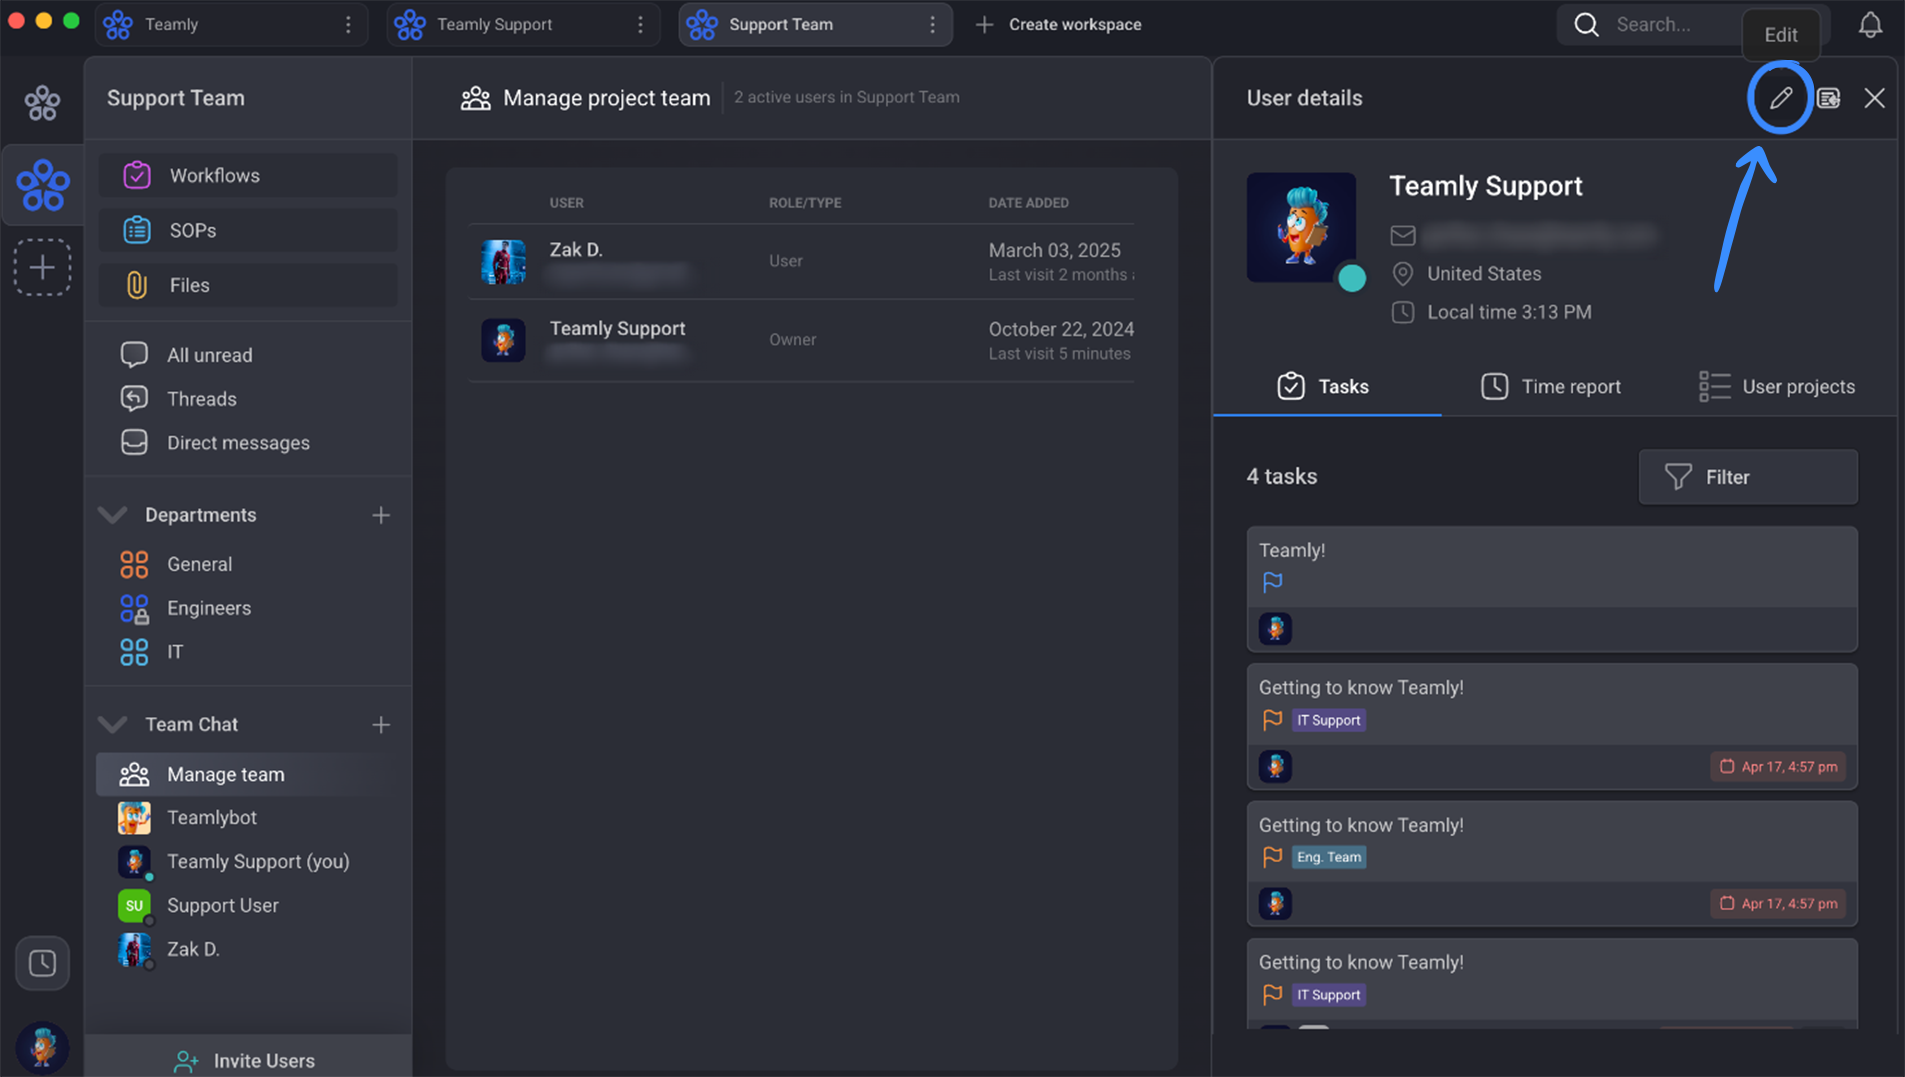Image resolution: width=1905 pixels, height=1077 pixels.
Task: Click your profile avatar at the bottom of the rail
Action: [42, 1046]
